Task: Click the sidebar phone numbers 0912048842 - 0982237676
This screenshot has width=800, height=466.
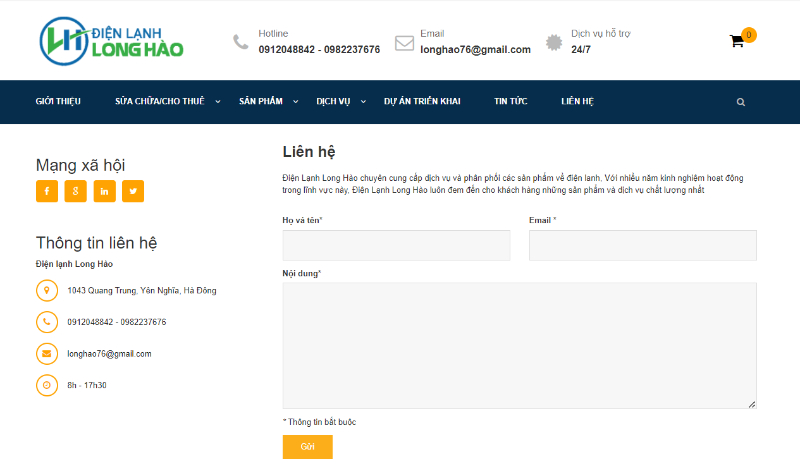Action: click(117, 322)
